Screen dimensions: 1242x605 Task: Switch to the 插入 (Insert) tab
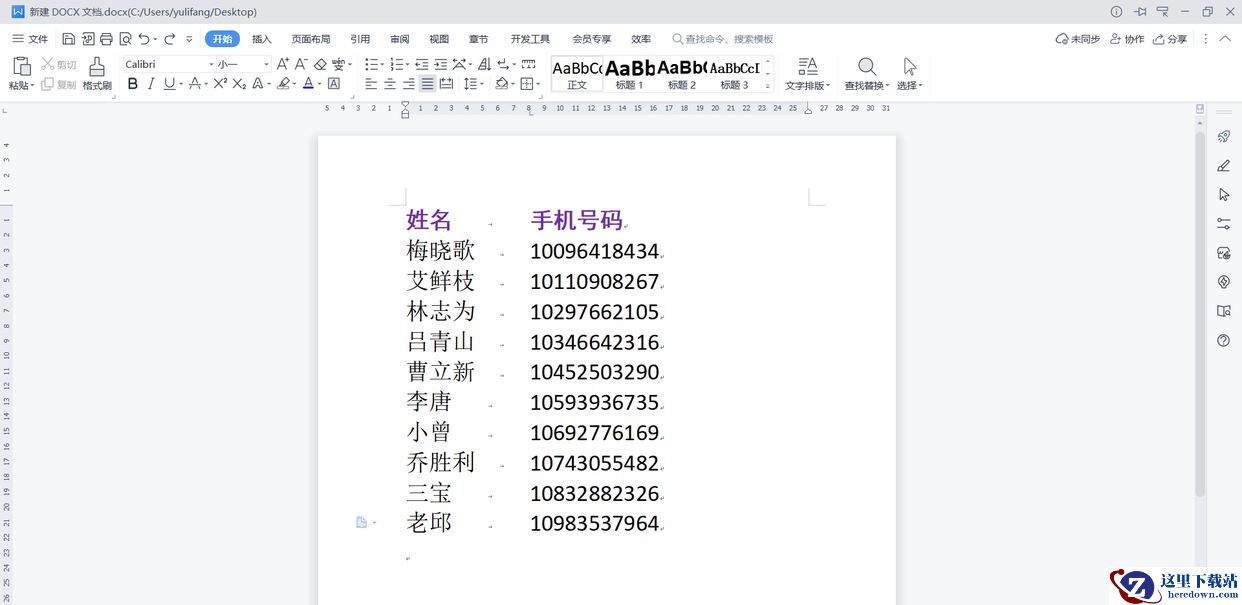(x=262, y=39)
